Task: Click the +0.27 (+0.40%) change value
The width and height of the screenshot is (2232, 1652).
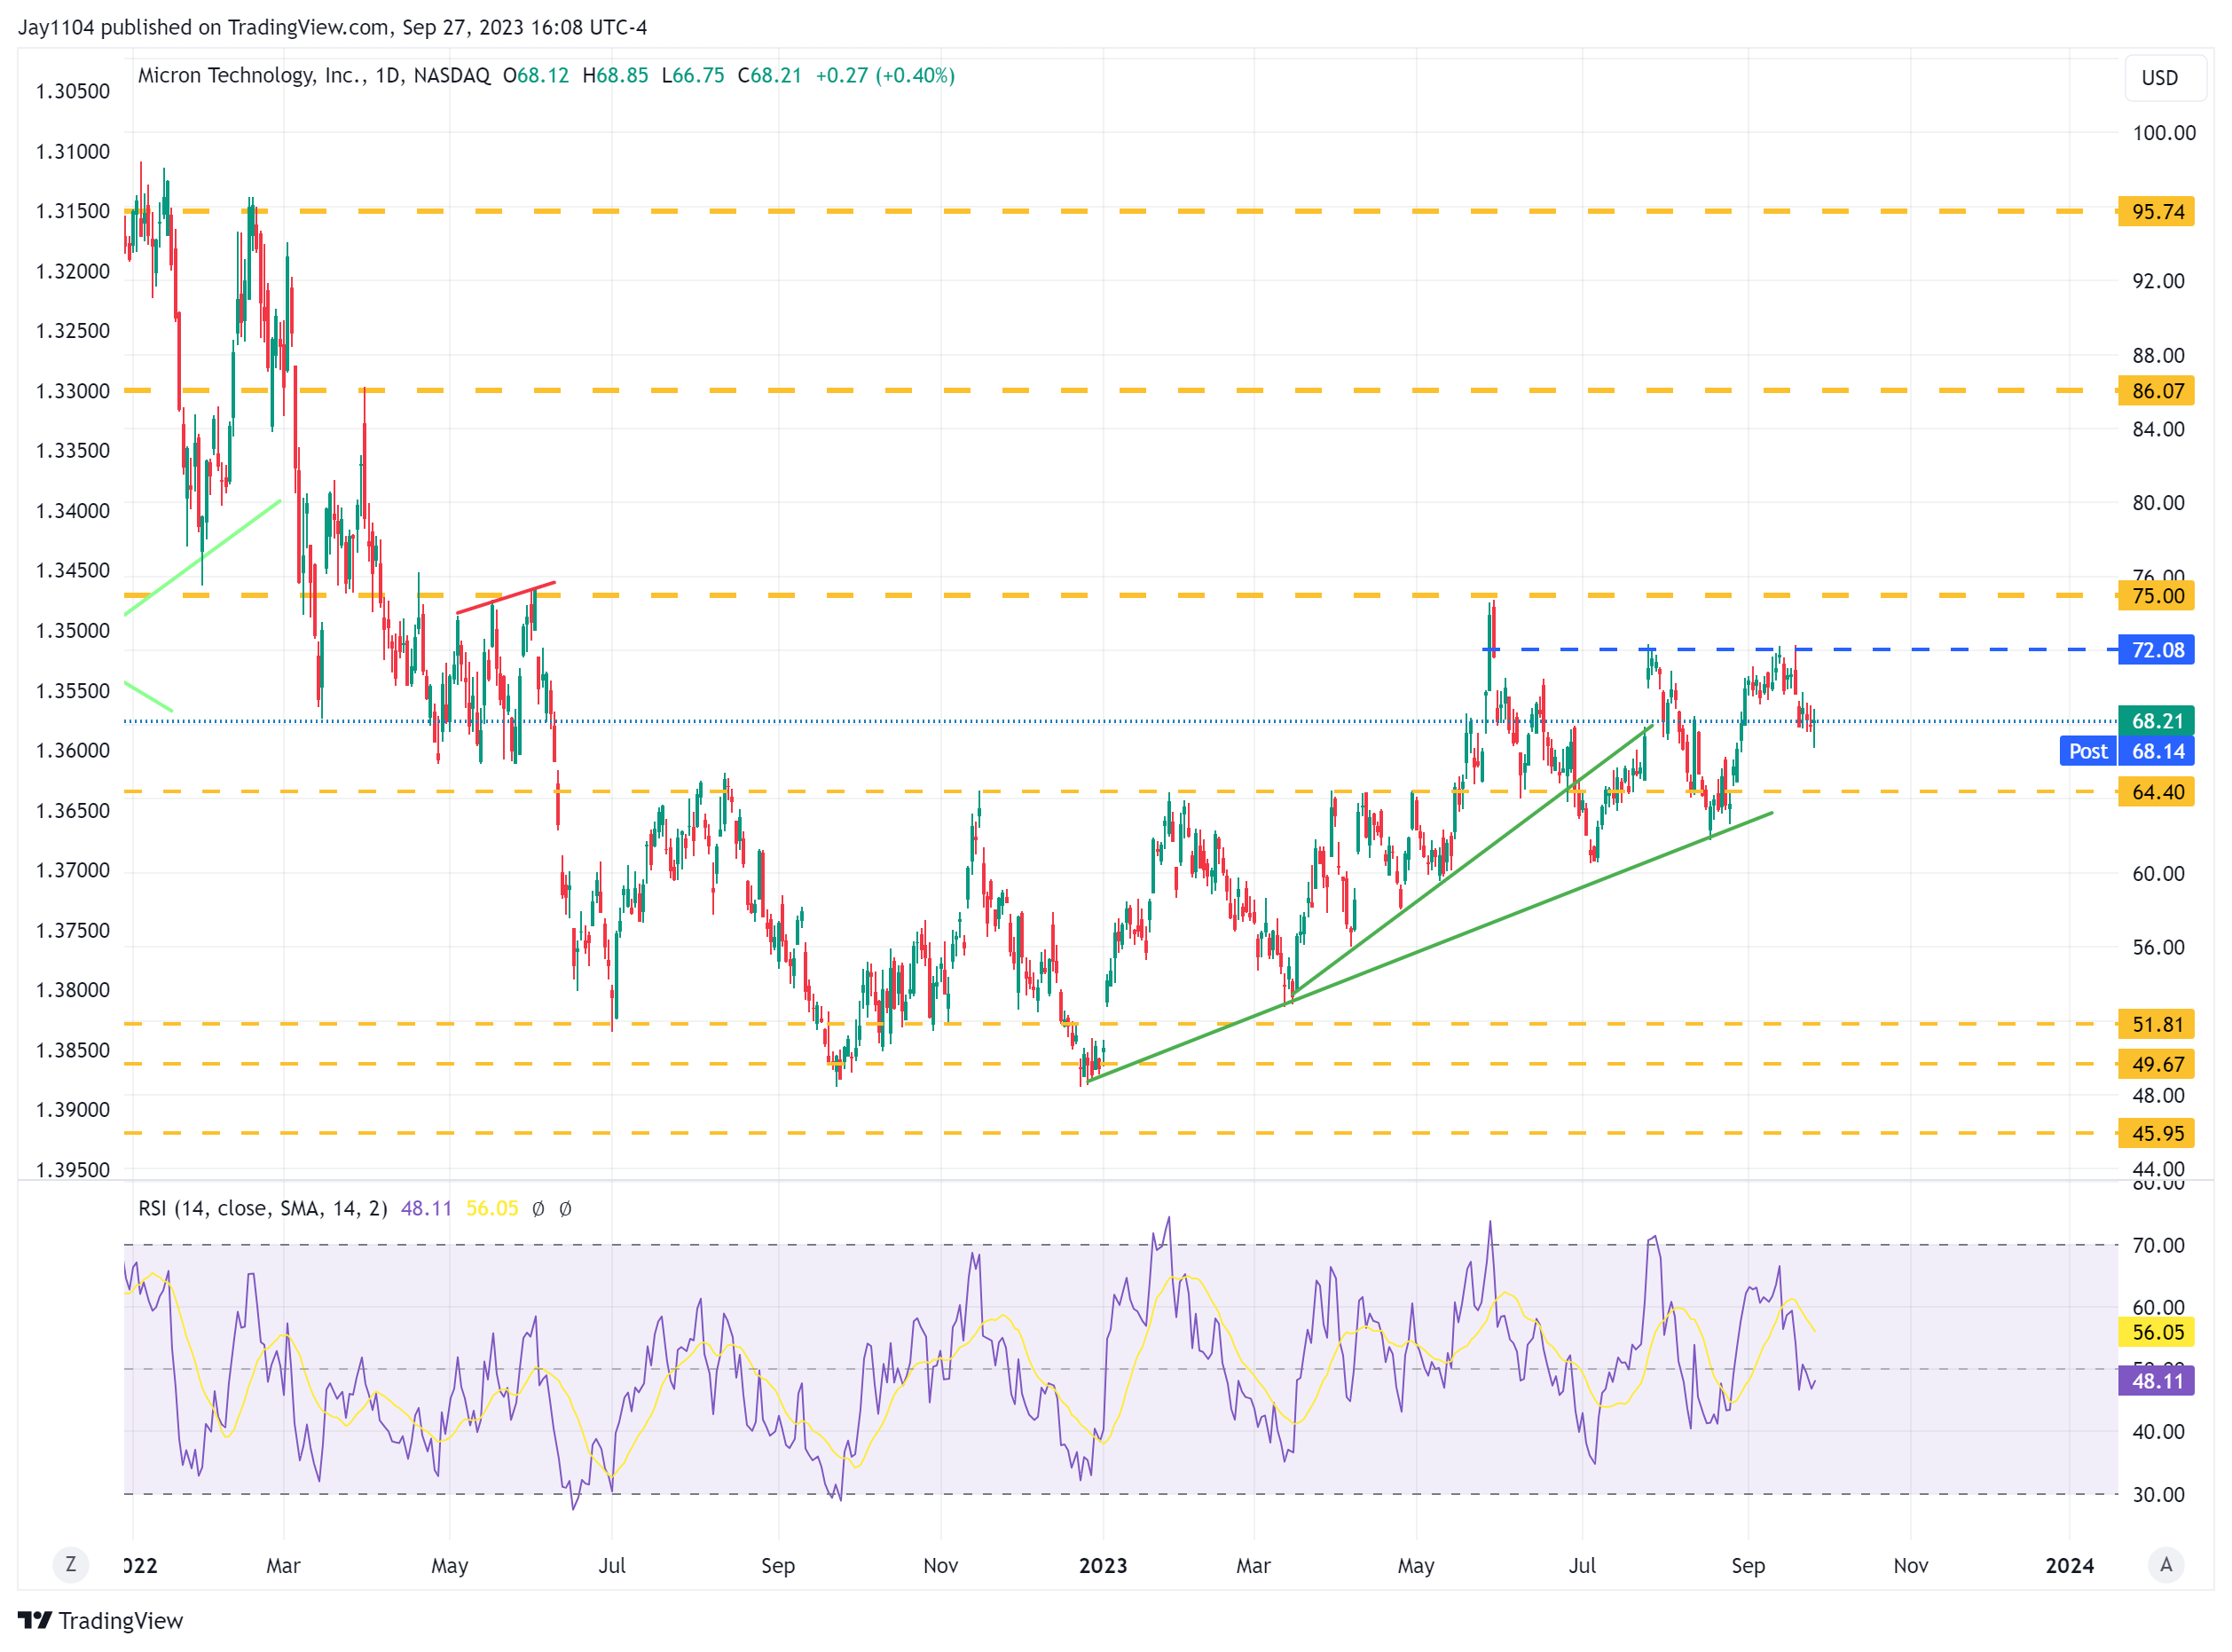Action: tap(885, 76)
